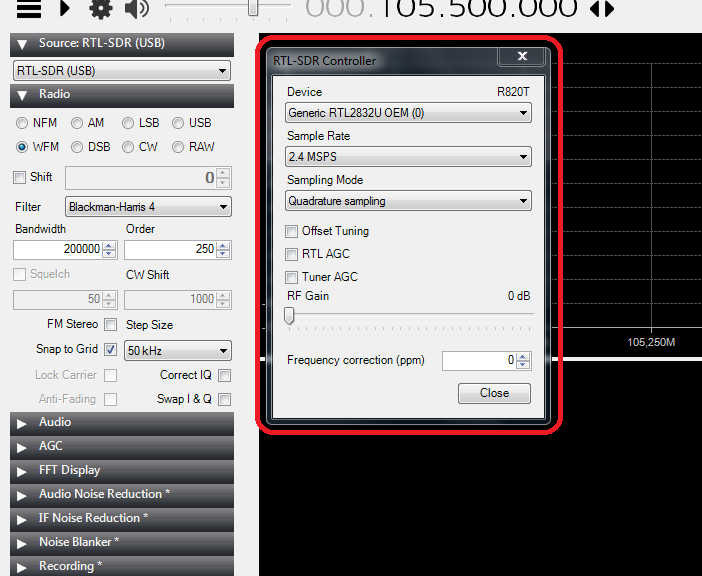Viewport: 702px width, 576px height.
Task: Click the RF Gain slider handle
Action: (289, 316)
